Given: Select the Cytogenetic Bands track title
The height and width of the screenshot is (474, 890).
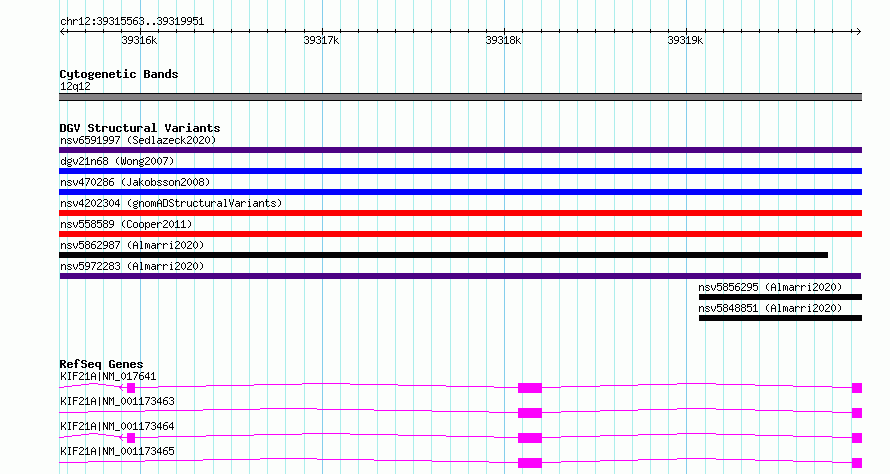Looking at the screenshot, I should point(119,74).
